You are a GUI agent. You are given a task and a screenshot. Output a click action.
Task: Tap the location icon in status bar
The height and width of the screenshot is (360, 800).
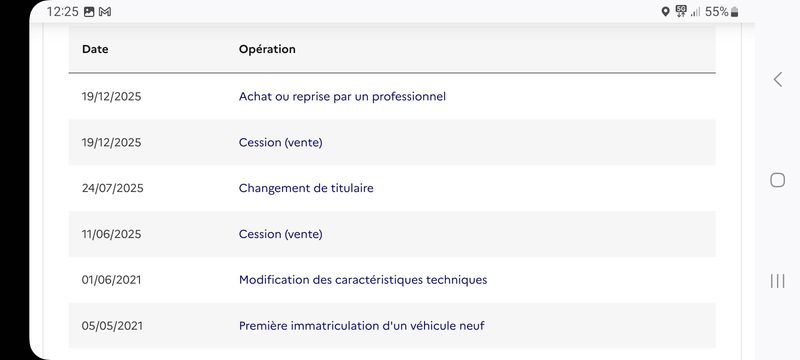[665, 12]
